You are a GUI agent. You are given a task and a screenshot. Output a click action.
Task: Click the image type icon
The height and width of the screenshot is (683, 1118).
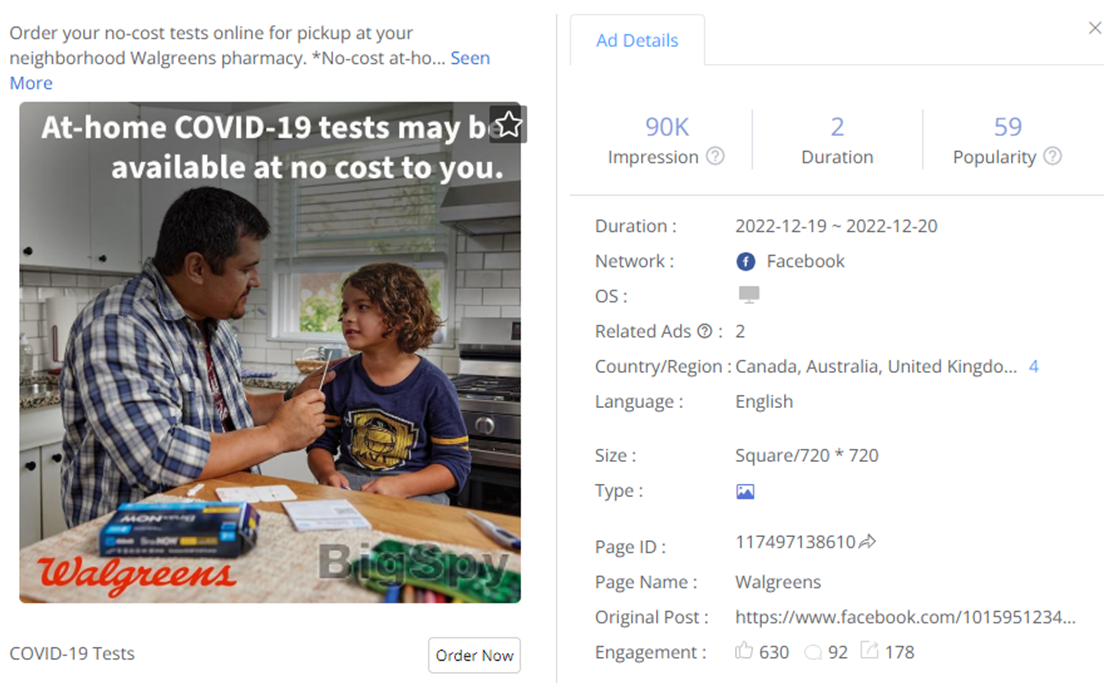tap(745, 491)
